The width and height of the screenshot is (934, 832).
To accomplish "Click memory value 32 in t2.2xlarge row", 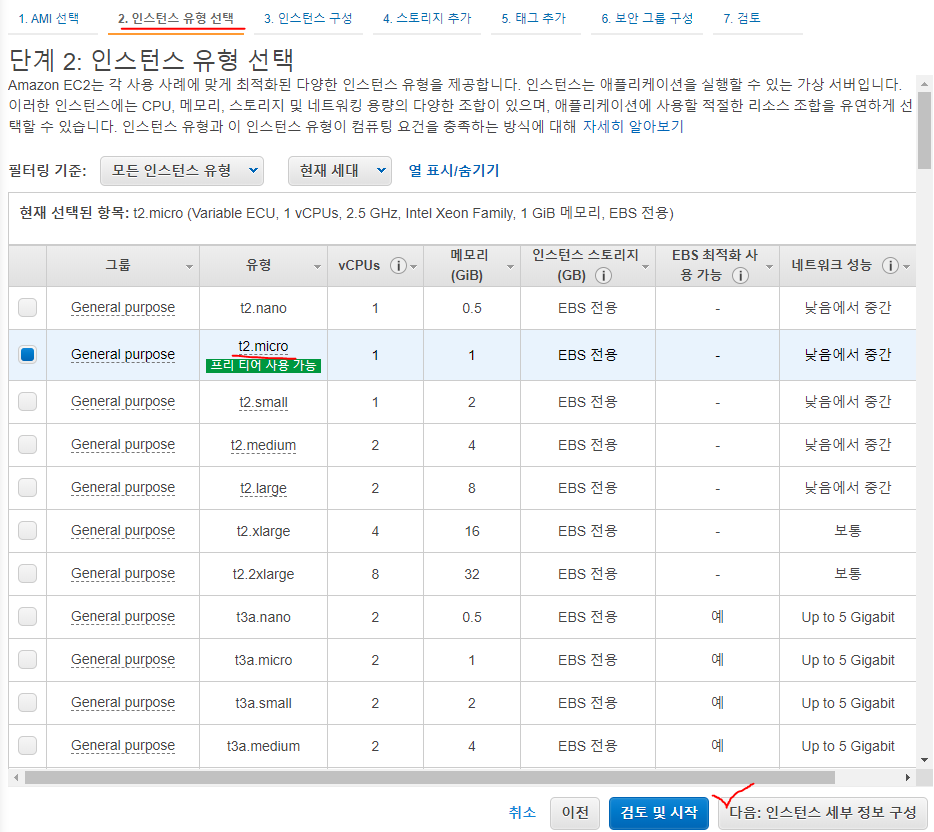I will [x=472, y=574].
